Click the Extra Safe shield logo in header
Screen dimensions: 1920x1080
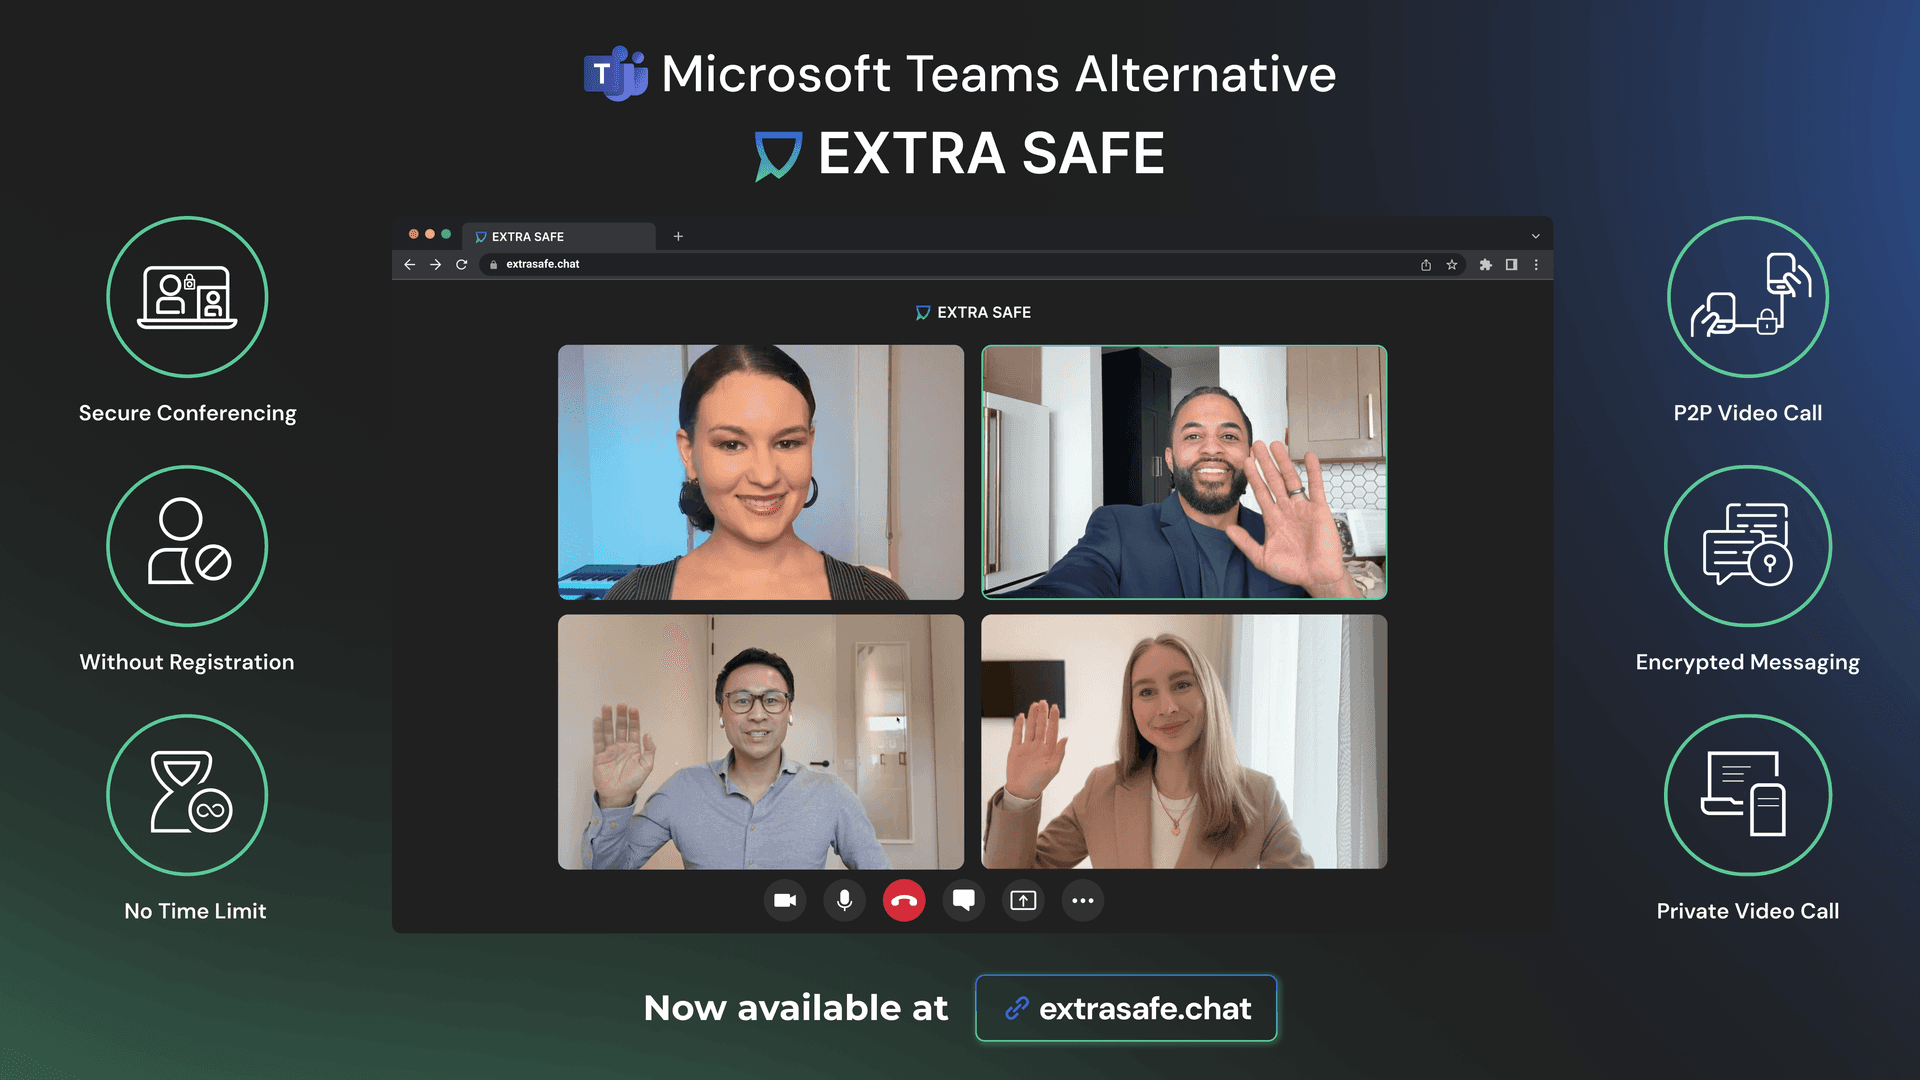(x=778, y=156)
